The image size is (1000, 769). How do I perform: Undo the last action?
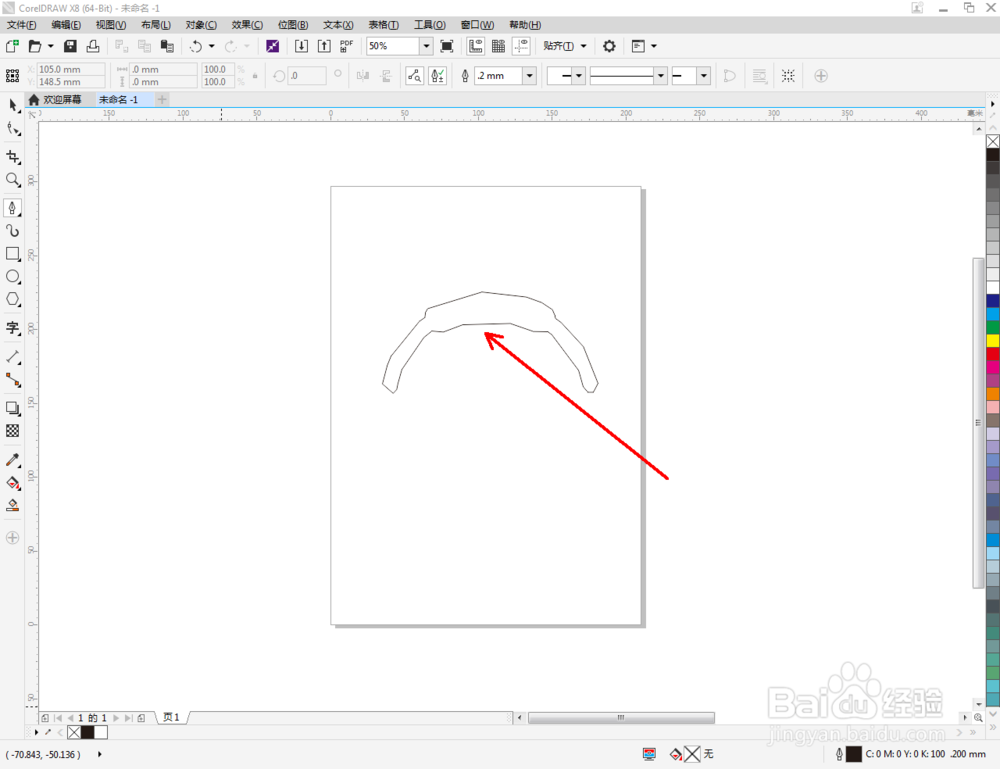195,46
